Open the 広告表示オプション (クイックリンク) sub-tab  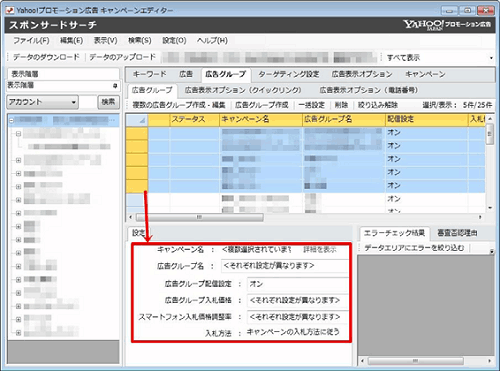(243, 90)
